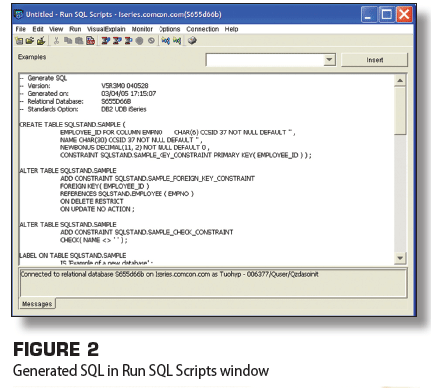Click the Relational Database S655D66B line

click(x=75, y=101)
